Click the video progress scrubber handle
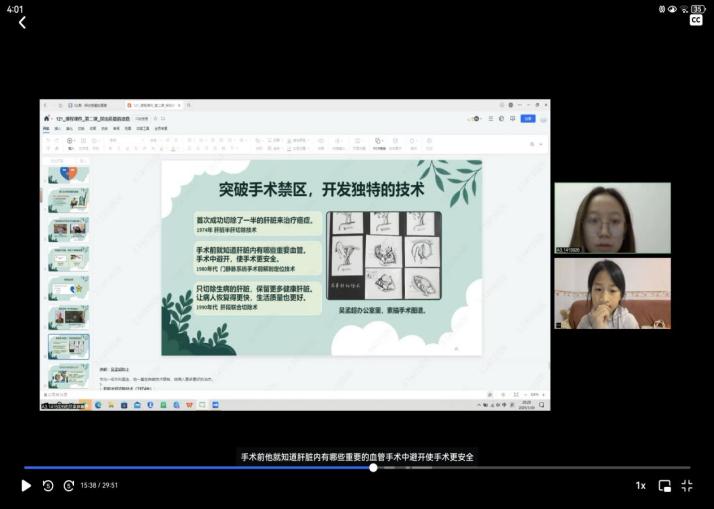 pos(373,467)
